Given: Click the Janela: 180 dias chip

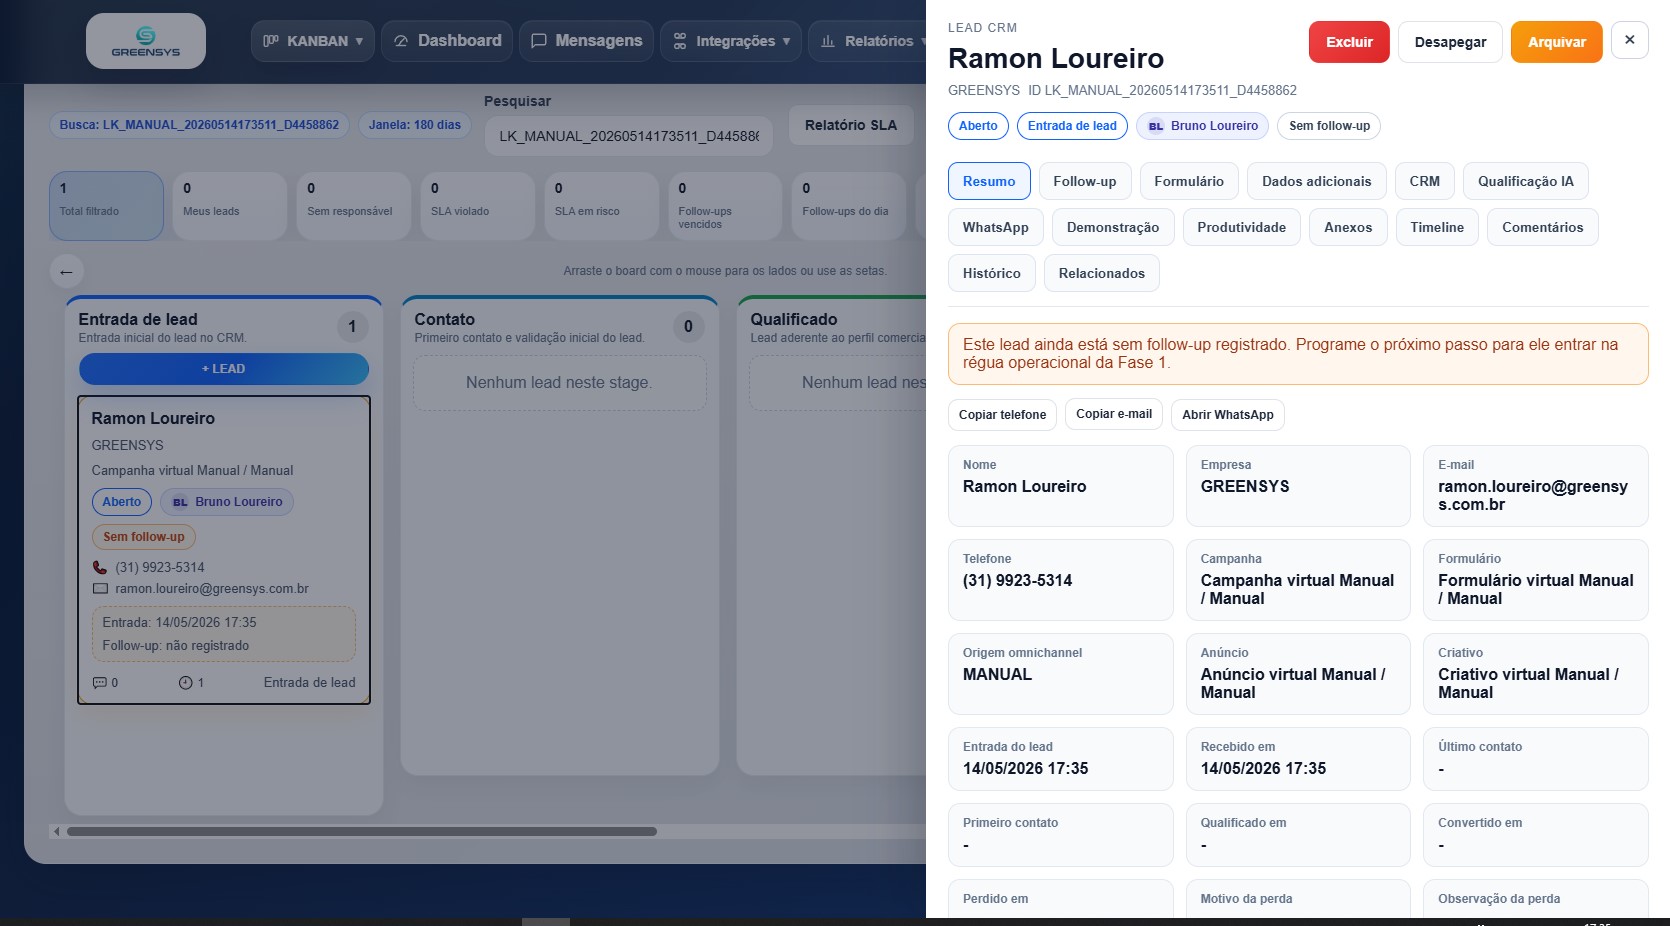Looking at the screenshot, I should coord(415,125).
